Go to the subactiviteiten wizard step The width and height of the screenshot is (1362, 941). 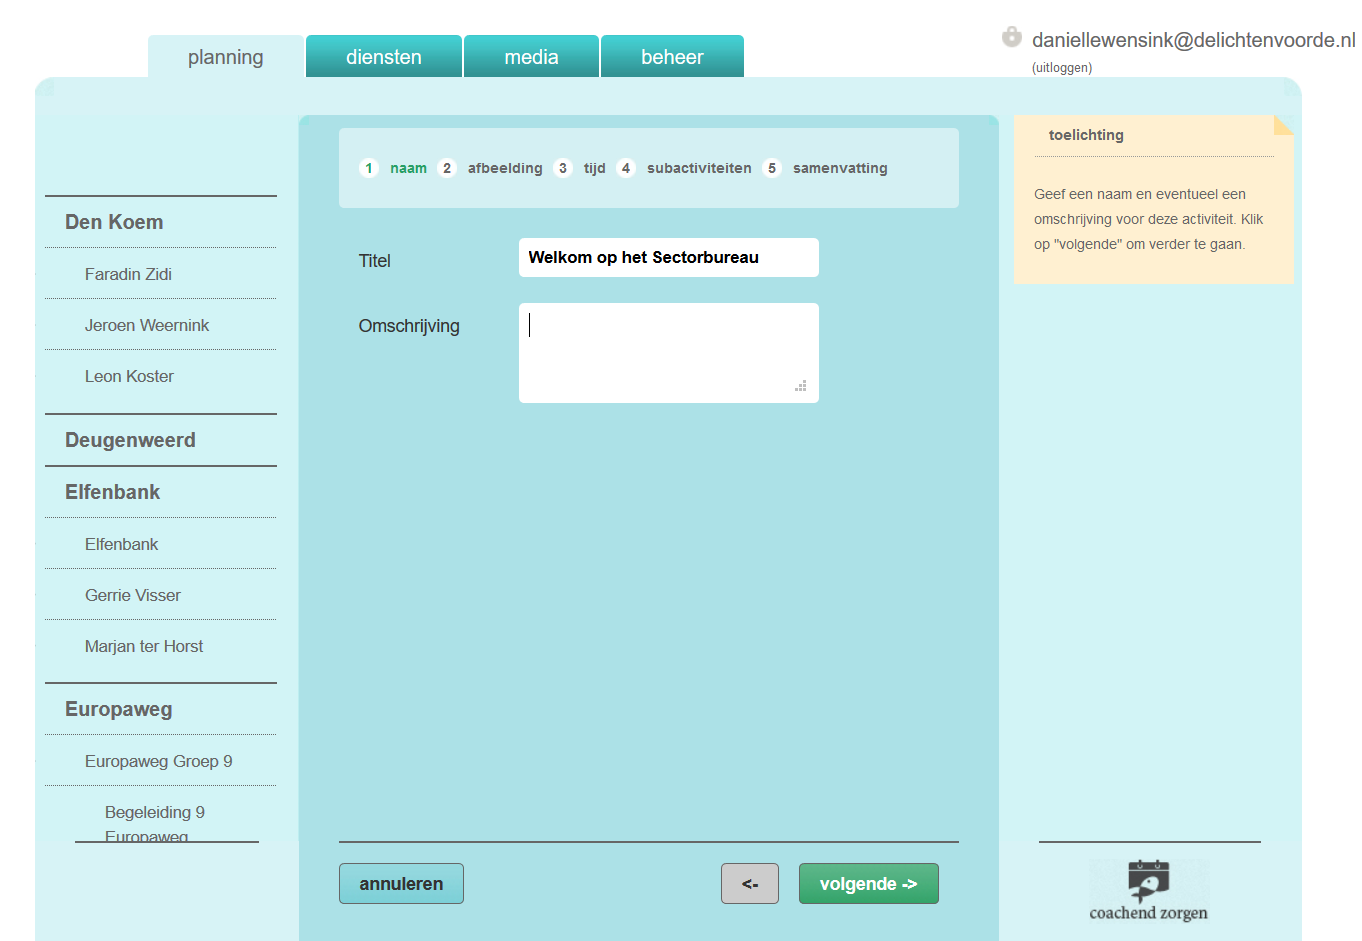pyautogui.click(x=699, y=168)
